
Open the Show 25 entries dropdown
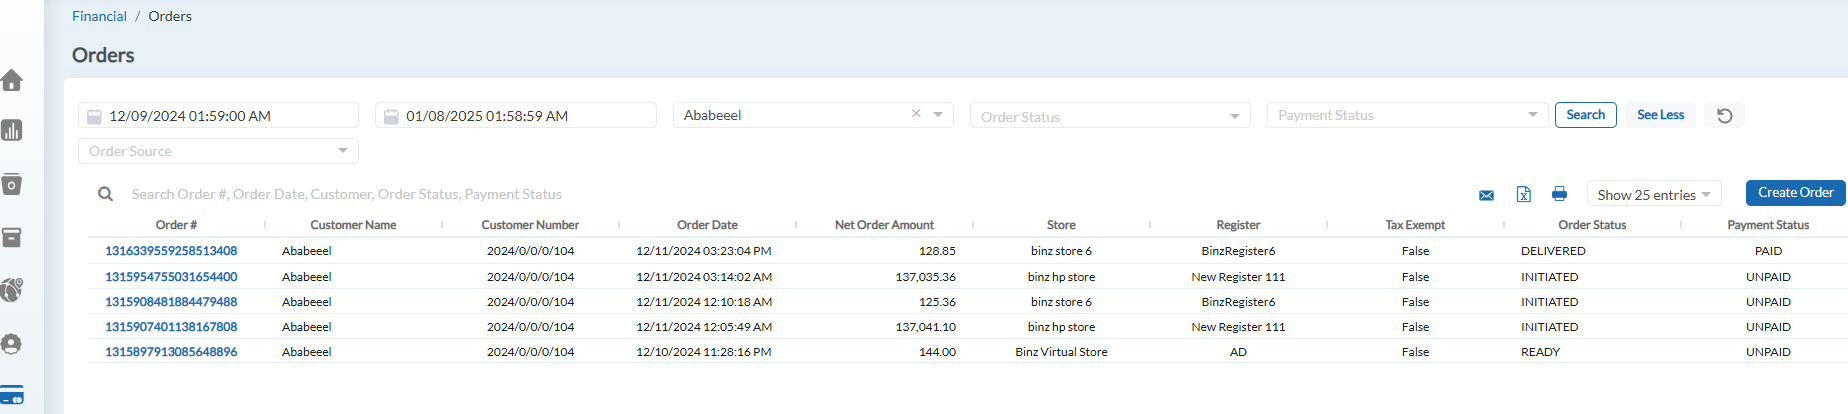click(x=1654, y=195)
